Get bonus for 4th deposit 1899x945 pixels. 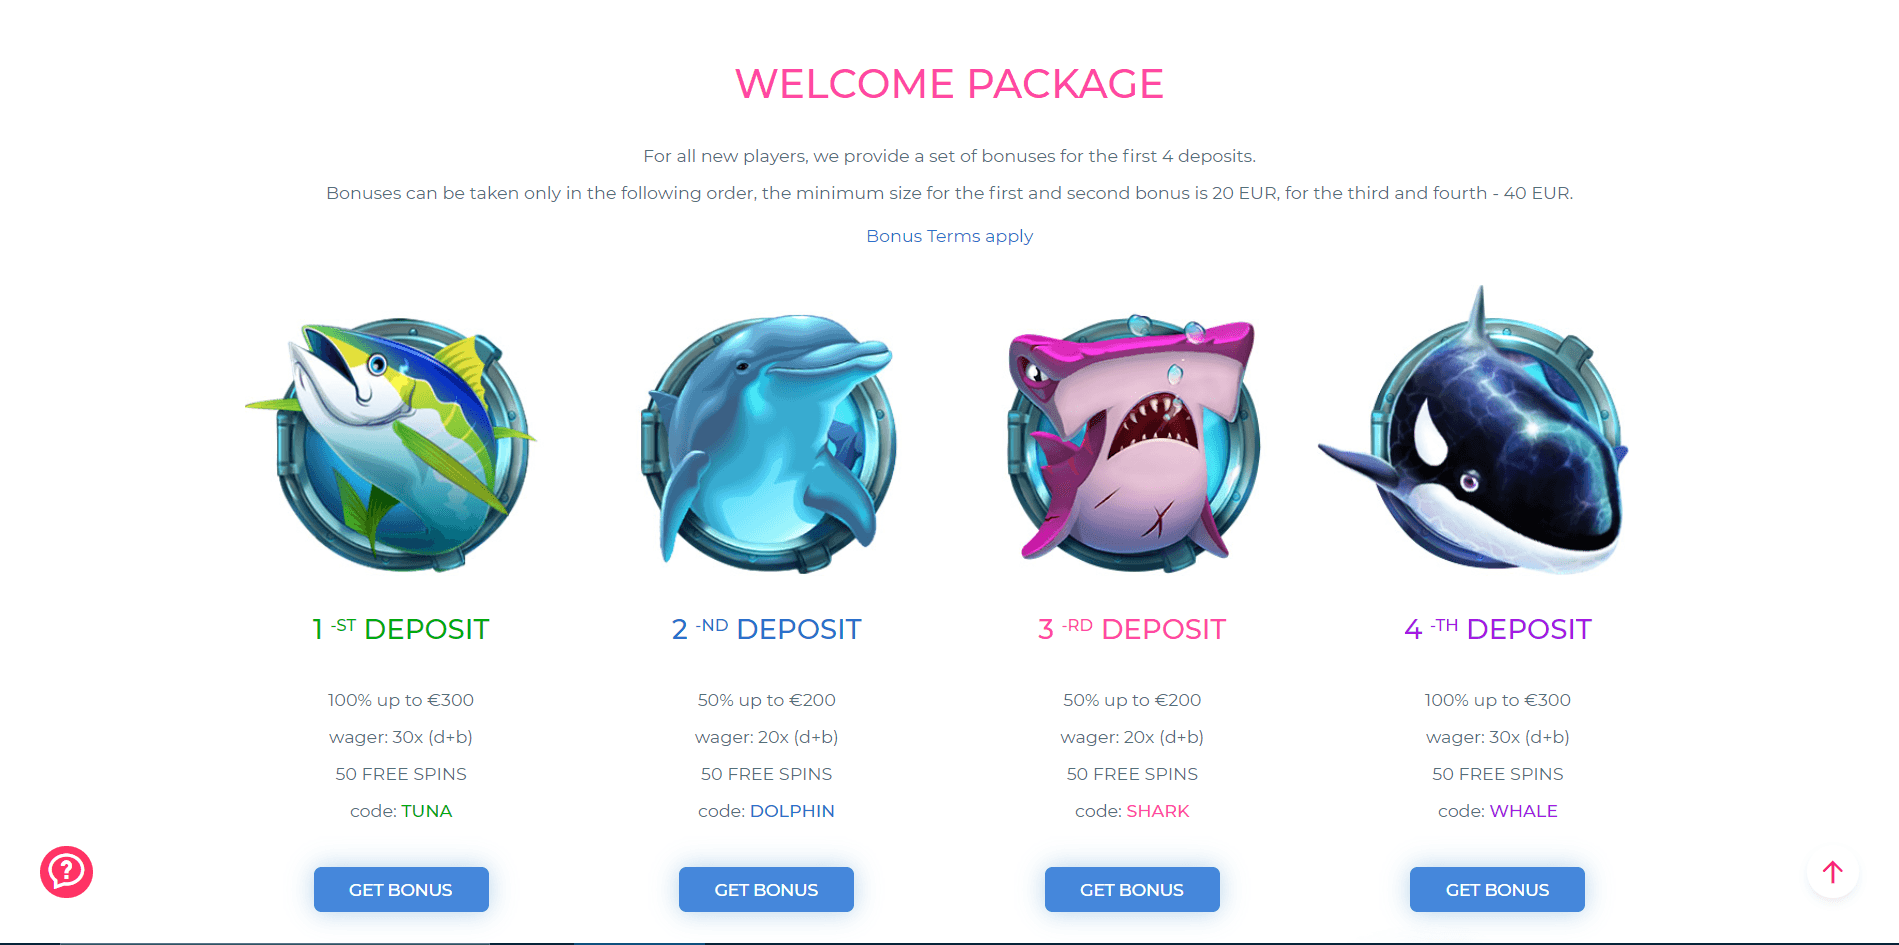[1497, 889]
